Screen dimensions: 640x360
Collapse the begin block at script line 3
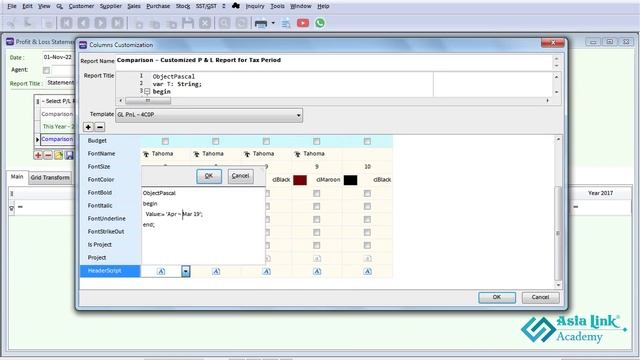pos(147,91)
